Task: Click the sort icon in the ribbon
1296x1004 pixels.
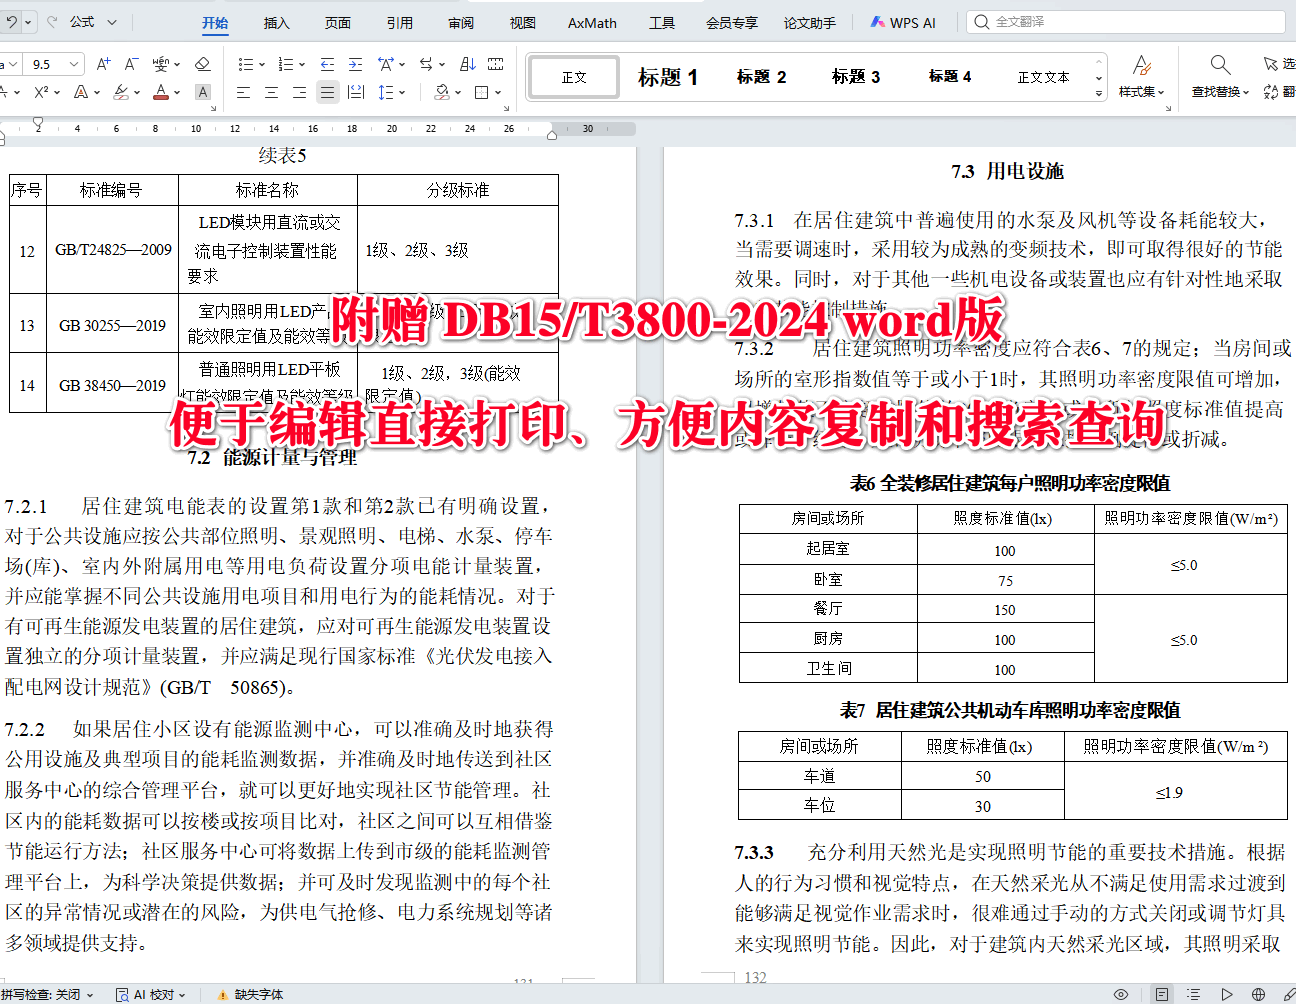Action: pyautogui.click(x=467, y=64)
